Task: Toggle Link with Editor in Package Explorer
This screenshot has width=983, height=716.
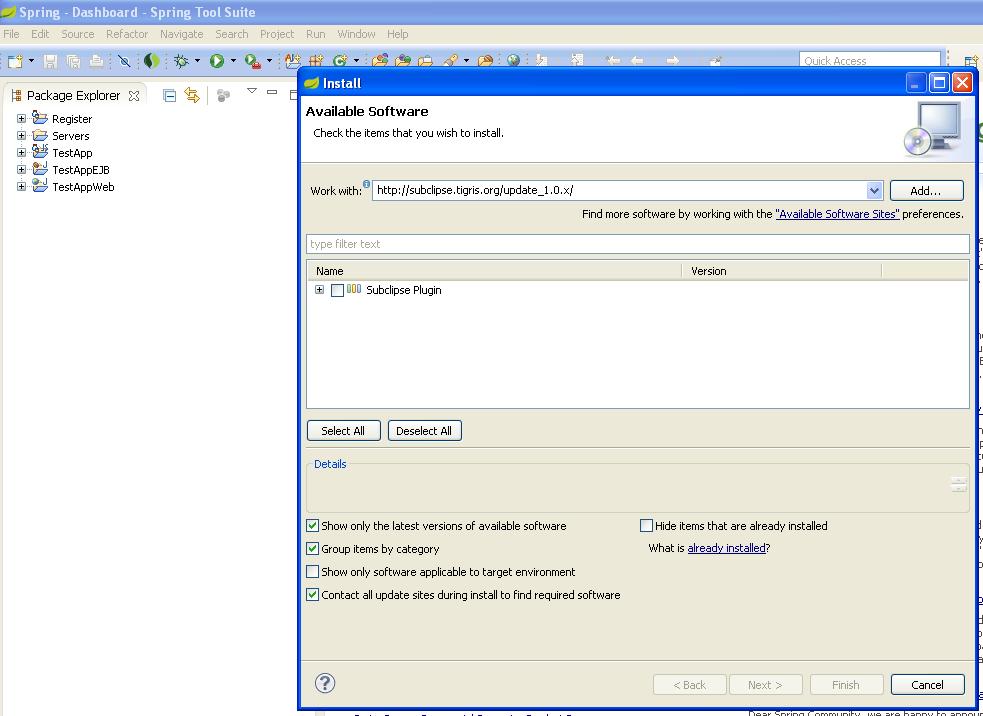Action: coord(191,94)
